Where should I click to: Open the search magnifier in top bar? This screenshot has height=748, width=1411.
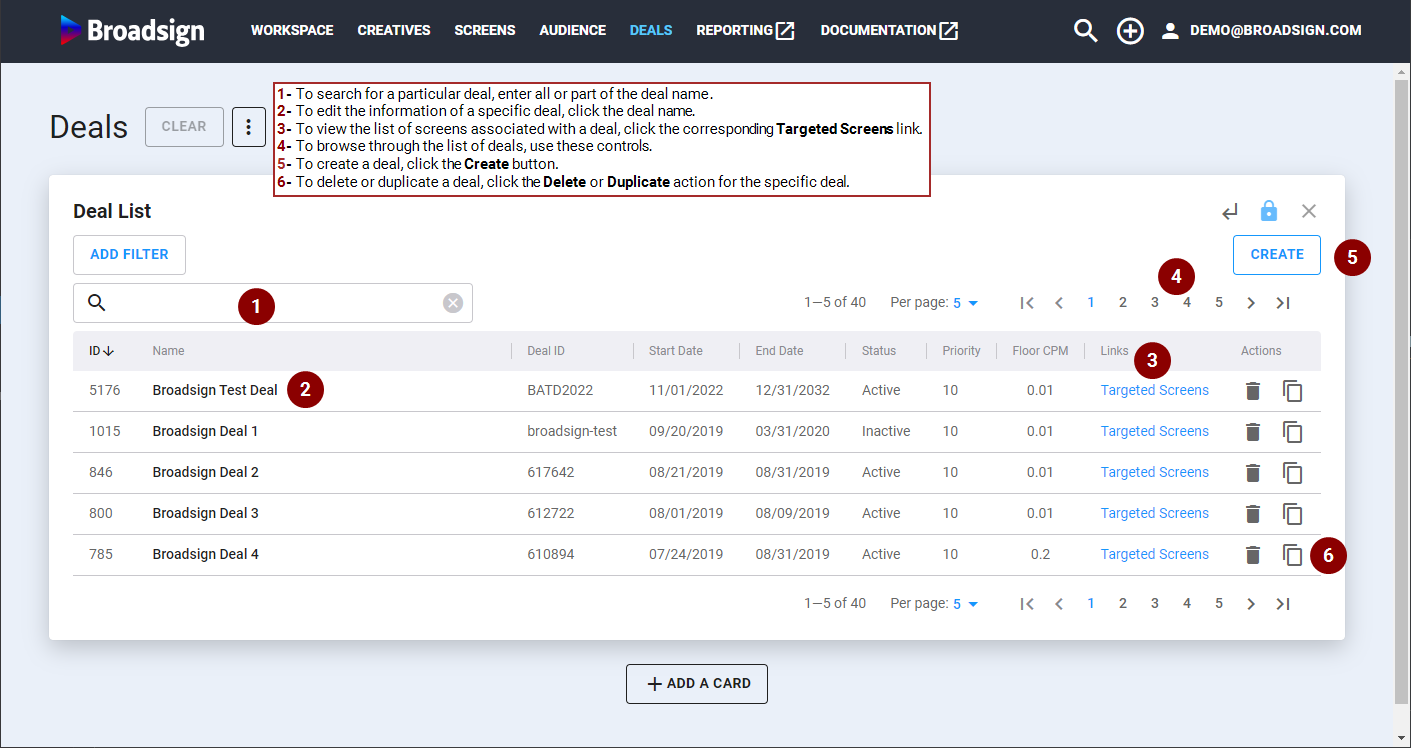click(x=1085, y=31)
